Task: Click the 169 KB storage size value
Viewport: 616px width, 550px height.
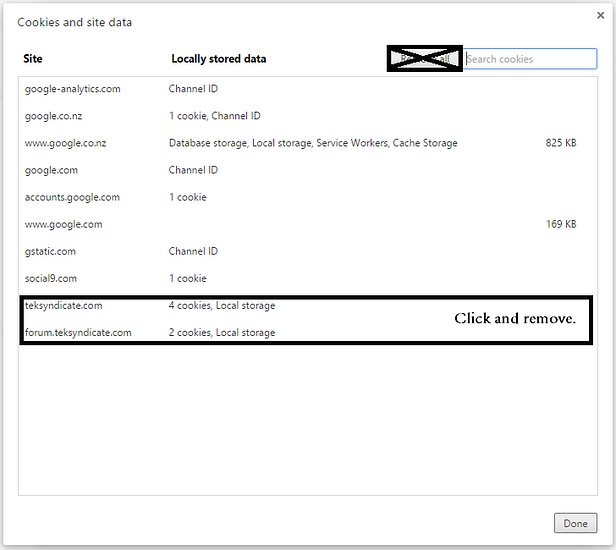Action: click(560, 224)
